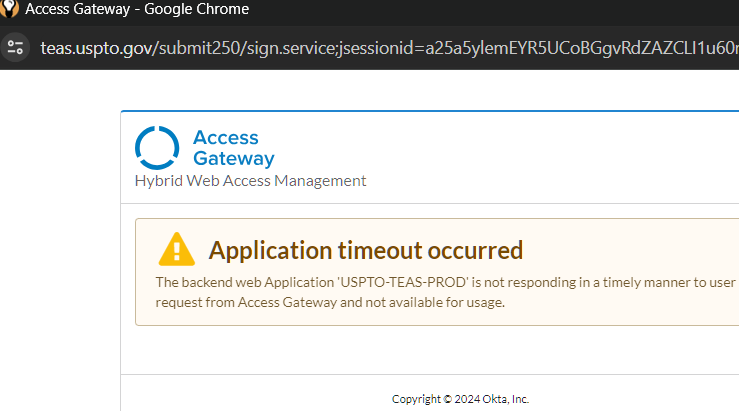Click the window title 'Access Gateway - Google Chrome'
This screenshot has width=739, height=411.
coord(137,9)
